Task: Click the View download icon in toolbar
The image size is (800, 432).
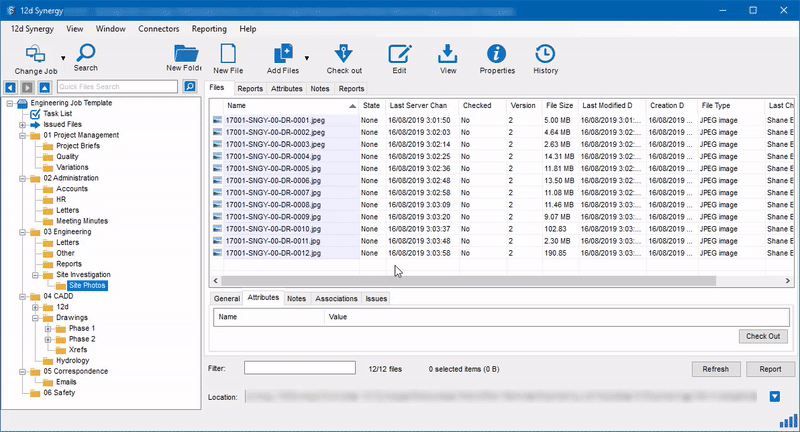Action: pos(448,55)
